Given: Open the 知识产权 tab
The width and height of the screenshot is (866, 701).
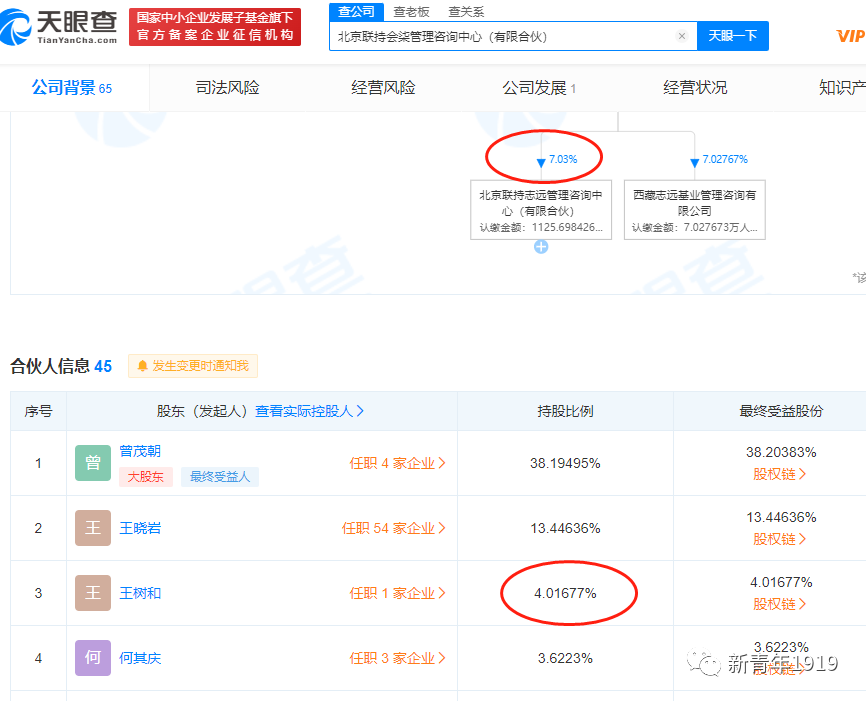Looking at the screenshot, I should [x=842, y=88].
